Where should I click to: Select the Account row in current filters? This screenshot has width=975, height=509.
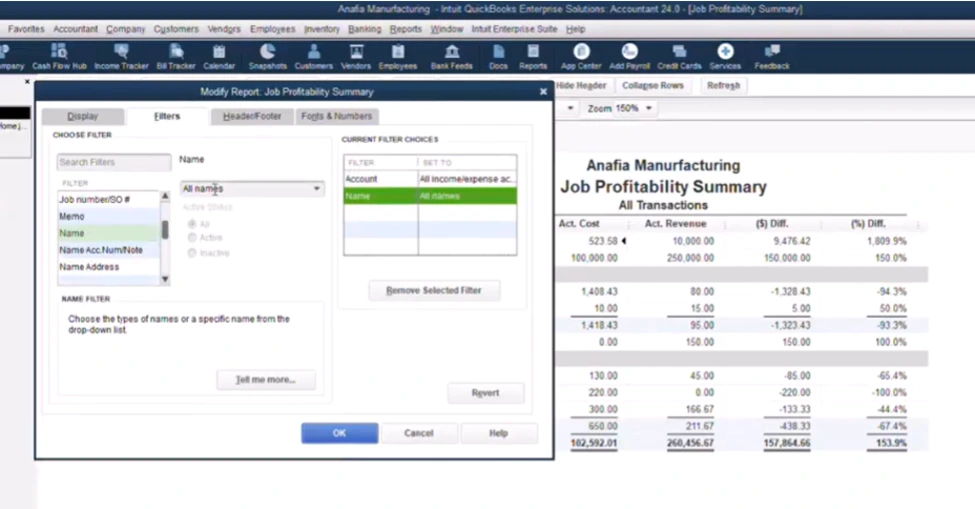coord(430,179)
